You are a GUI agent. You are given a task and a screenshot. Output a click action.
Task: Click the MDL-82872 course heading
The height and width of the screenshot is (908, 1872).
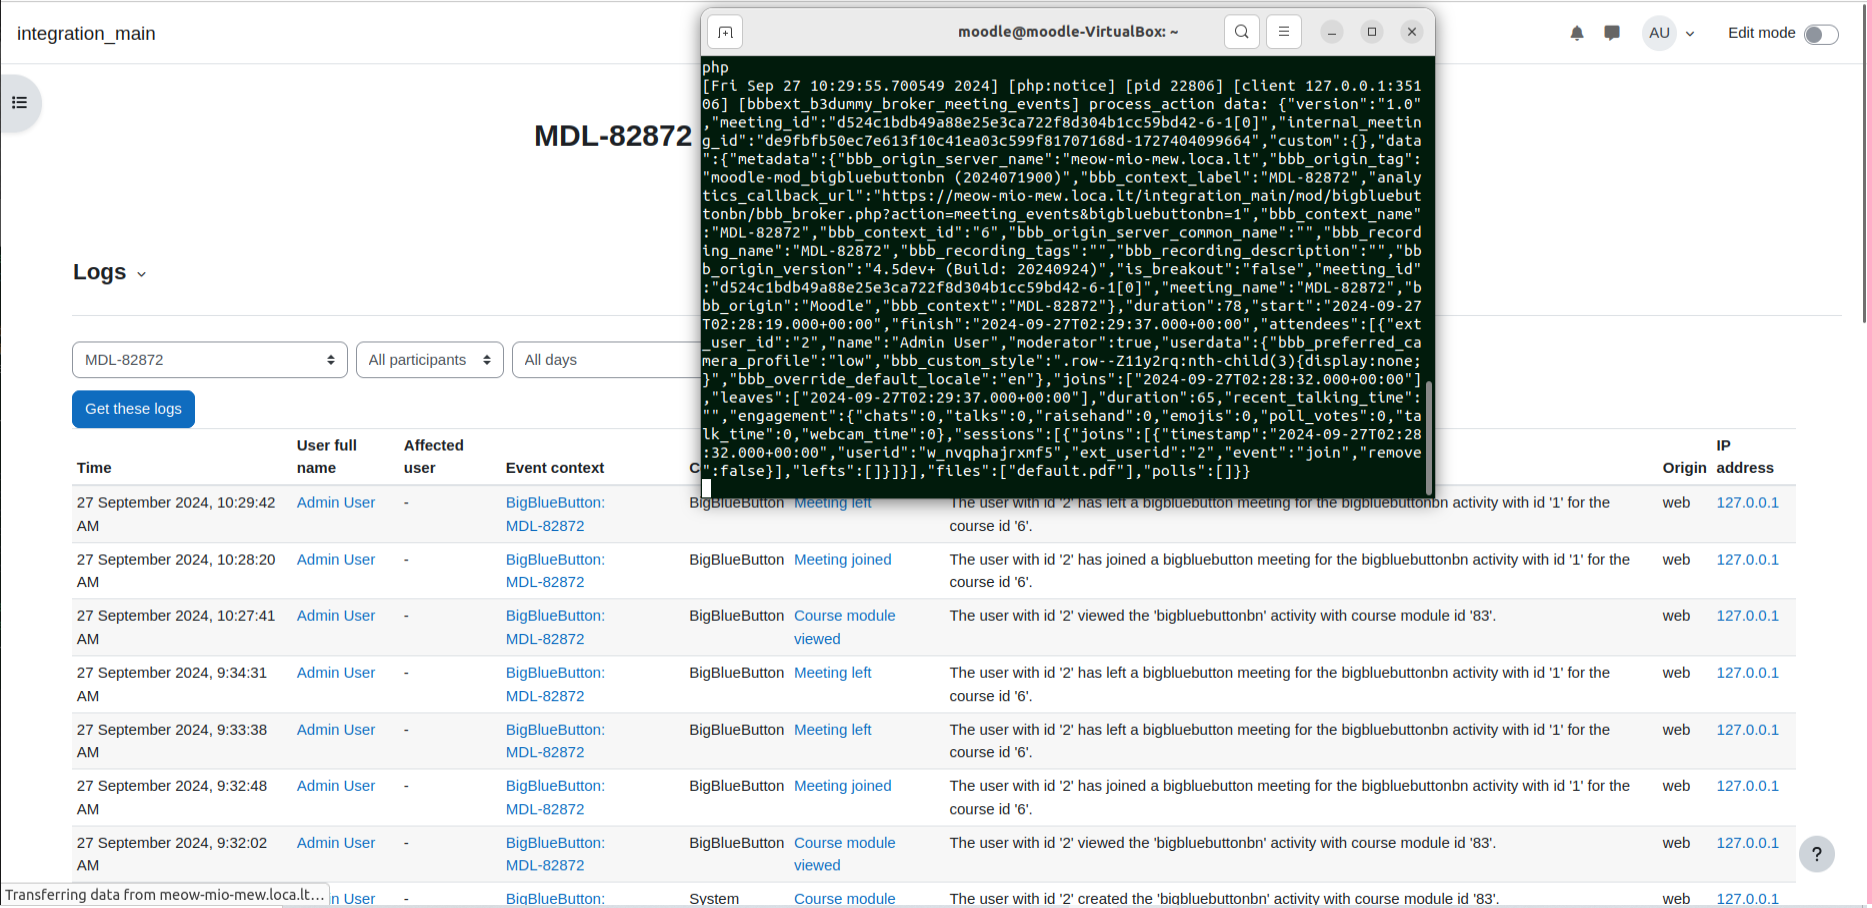coord(613,136)
